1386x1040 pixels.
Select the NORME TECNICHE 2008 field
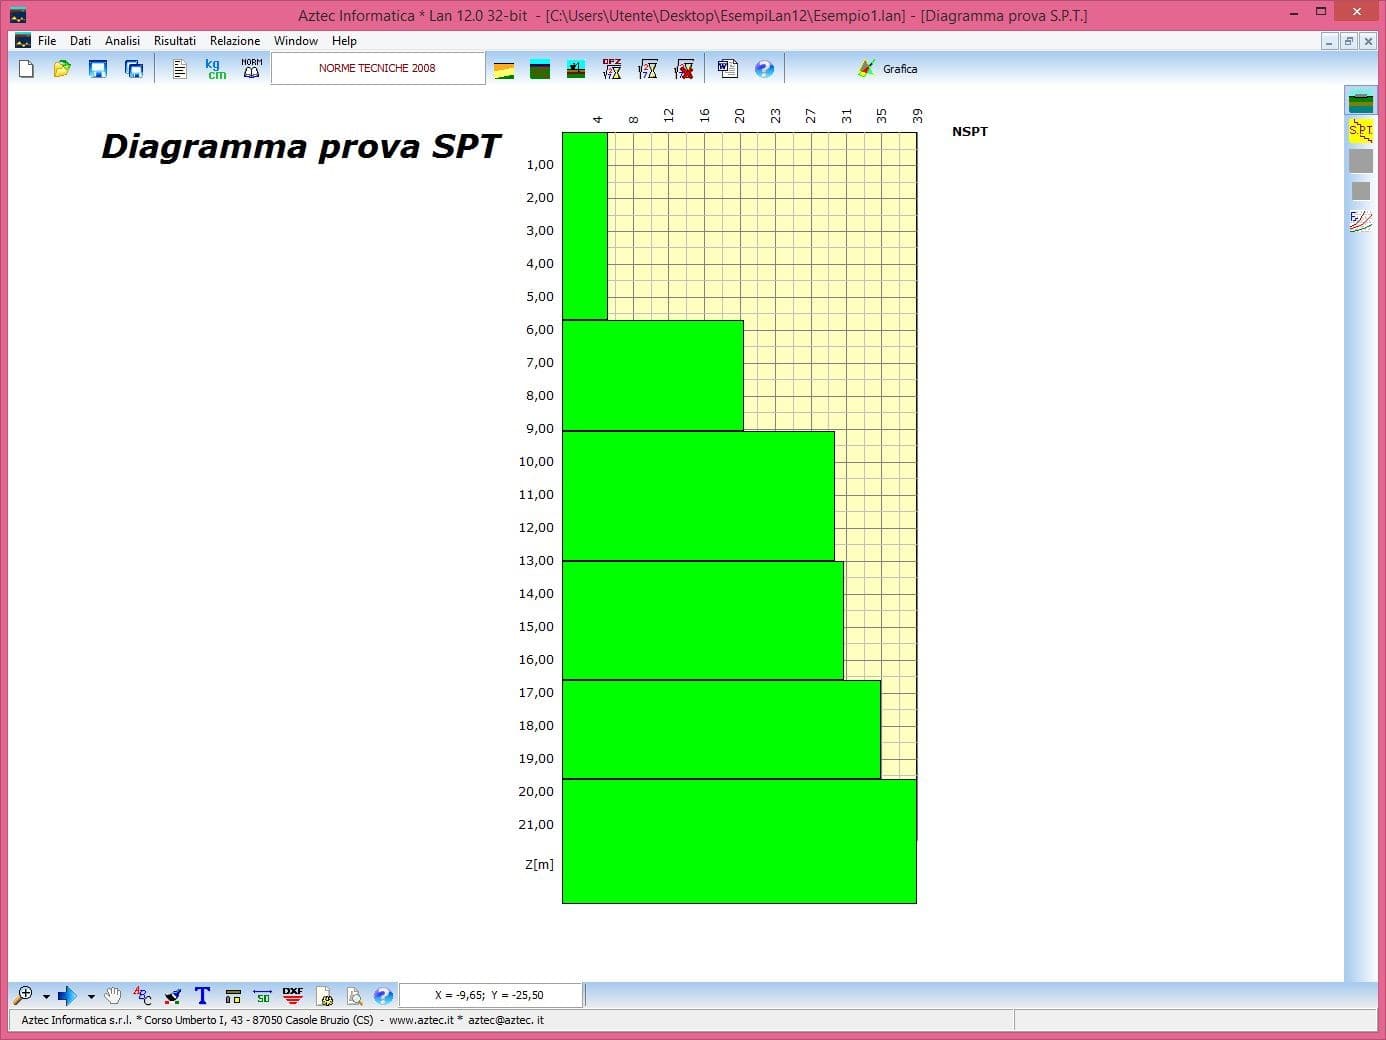[x=378, y=68]
